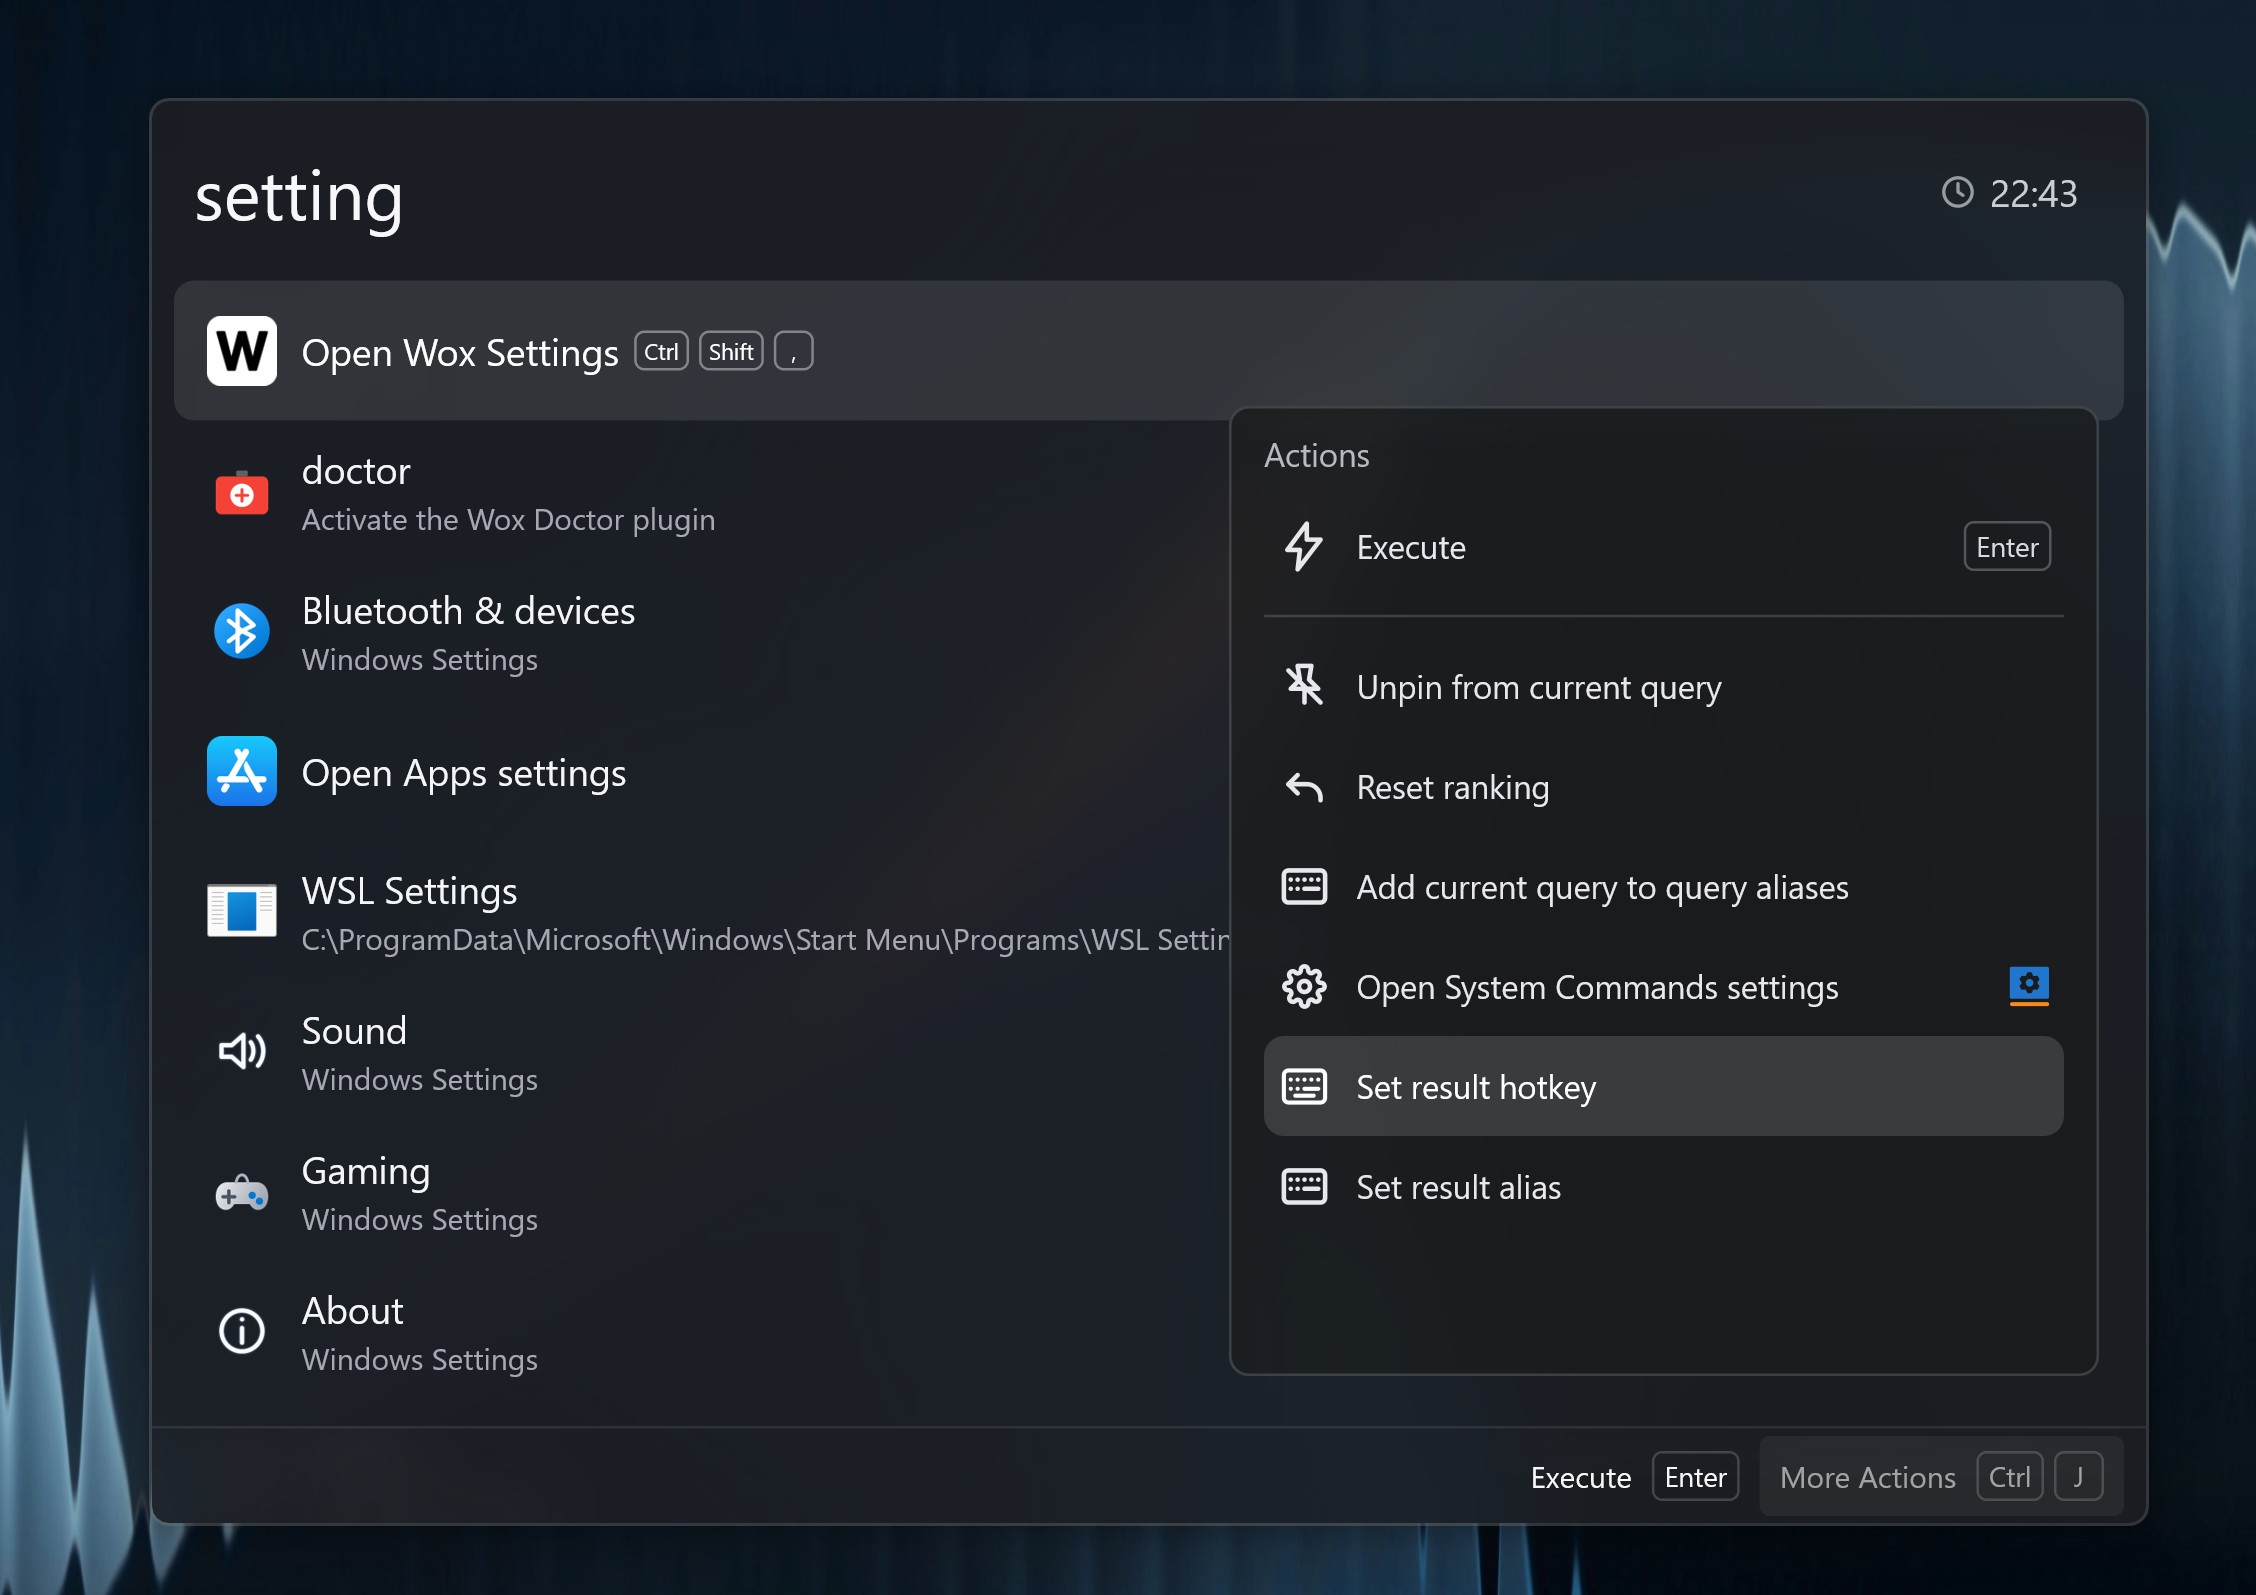Click the Reset ranking arrow icon

point(1304,787)
